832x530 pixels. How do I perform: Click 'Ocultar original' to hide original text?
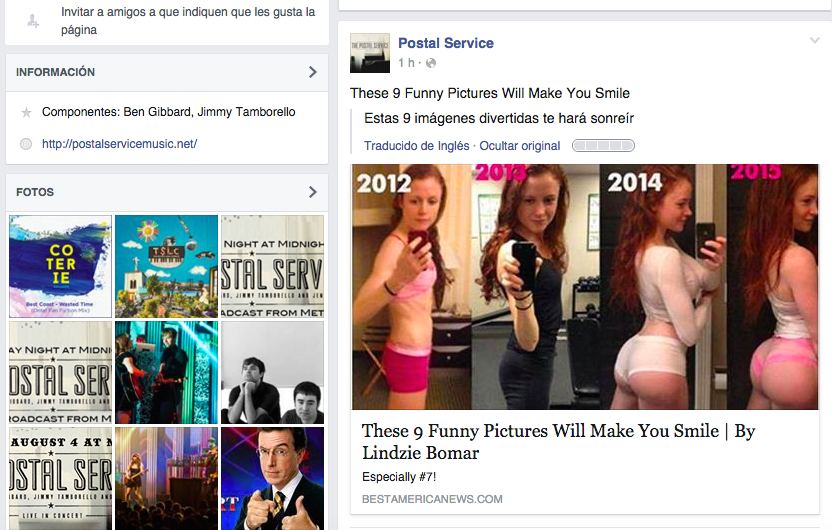519,145
